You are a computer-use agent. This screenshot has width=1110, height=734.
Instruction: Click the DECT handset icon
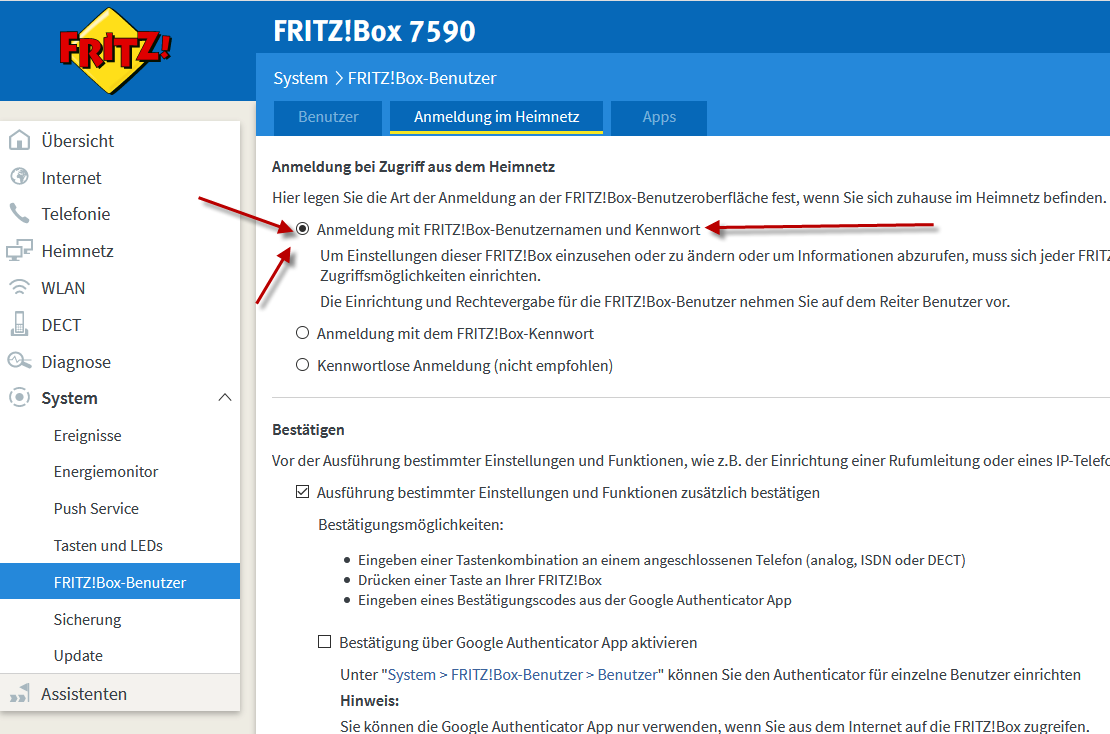(x=19, y=324)
